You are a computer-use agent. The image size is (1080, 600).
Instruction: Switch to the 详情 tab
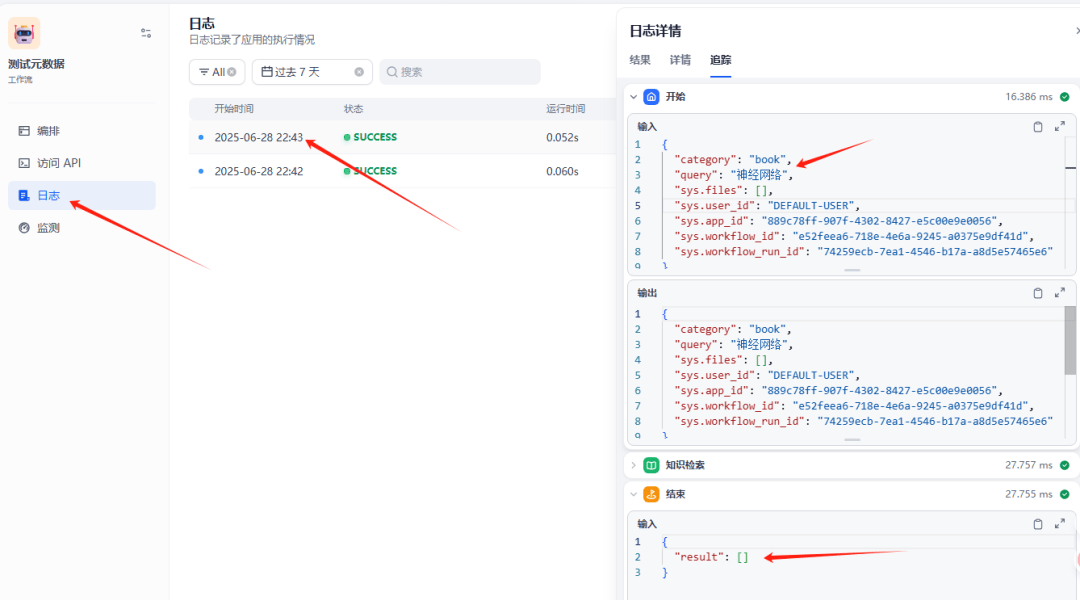(680, 60)
